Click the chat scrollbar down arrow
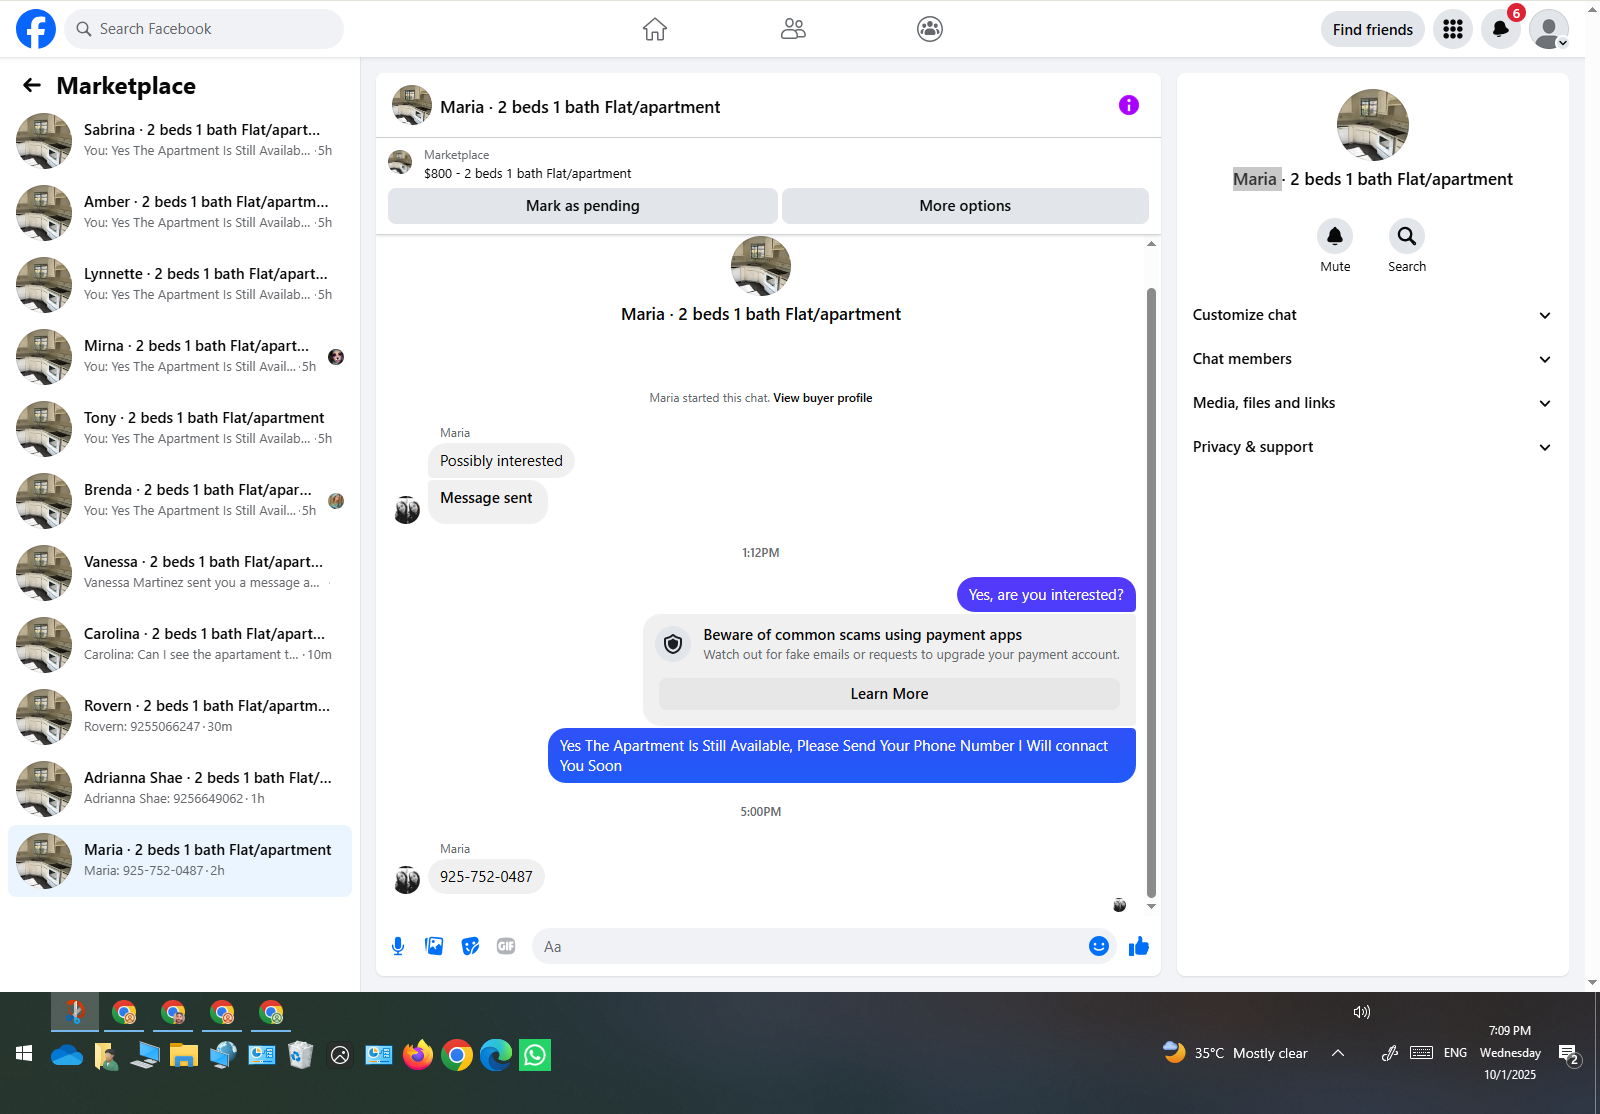This screenshot has width=1600, height=1114. point(1151,907)
